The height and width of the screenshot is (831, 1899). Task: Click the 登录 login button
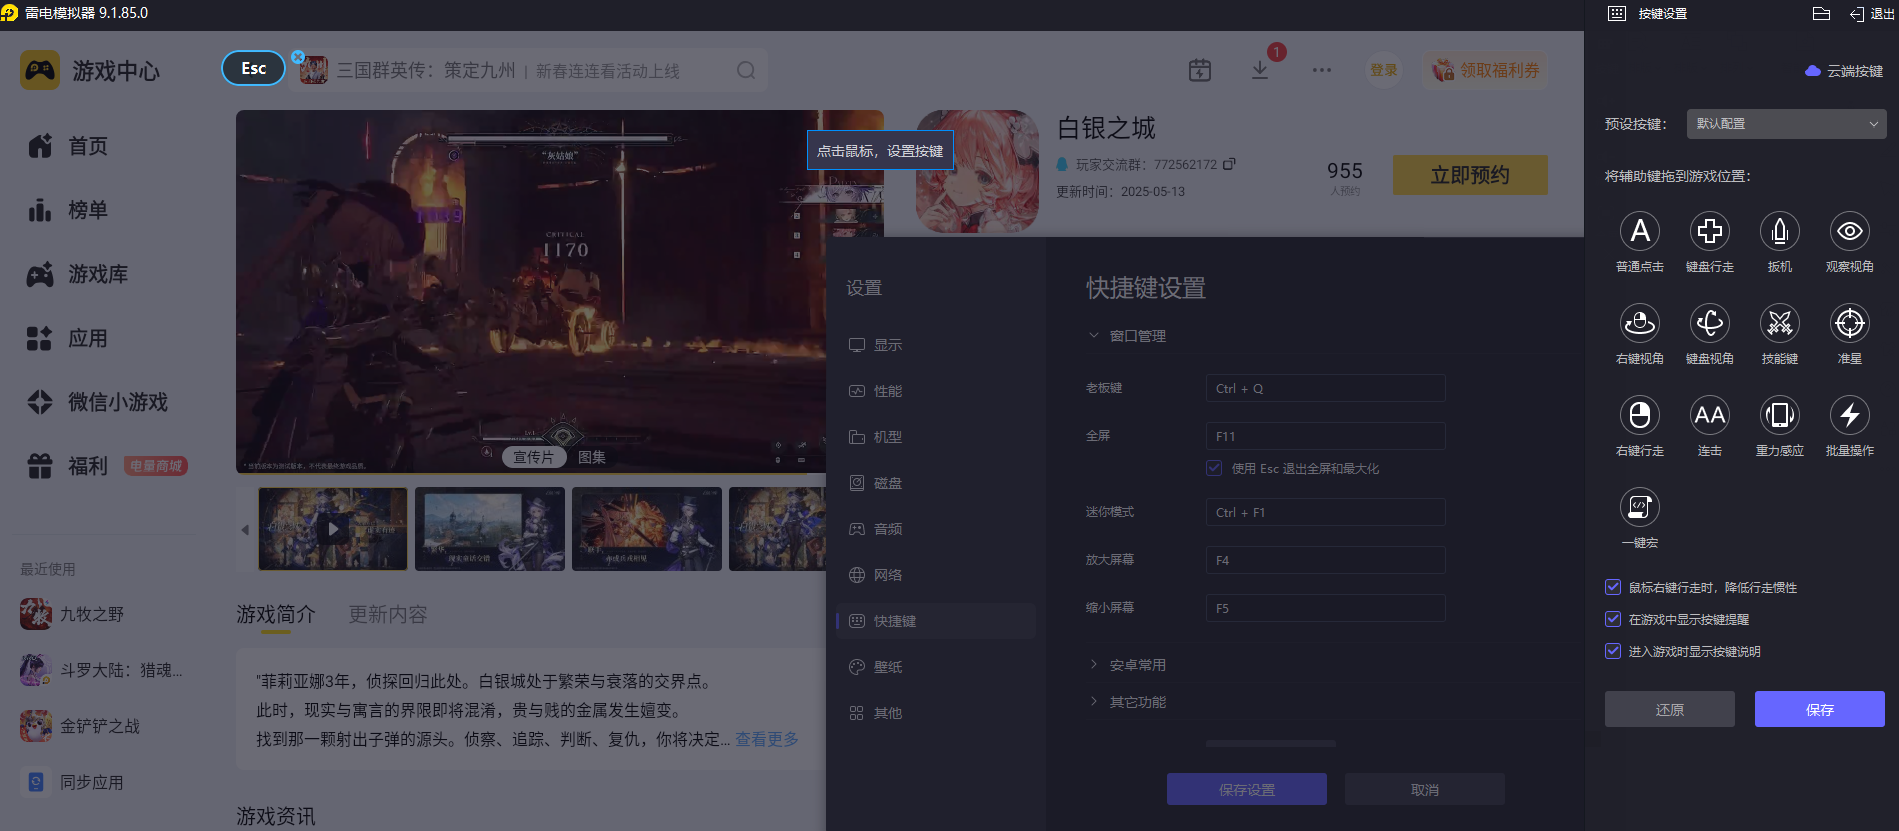pyautogui.click(x=1384, y=70)
